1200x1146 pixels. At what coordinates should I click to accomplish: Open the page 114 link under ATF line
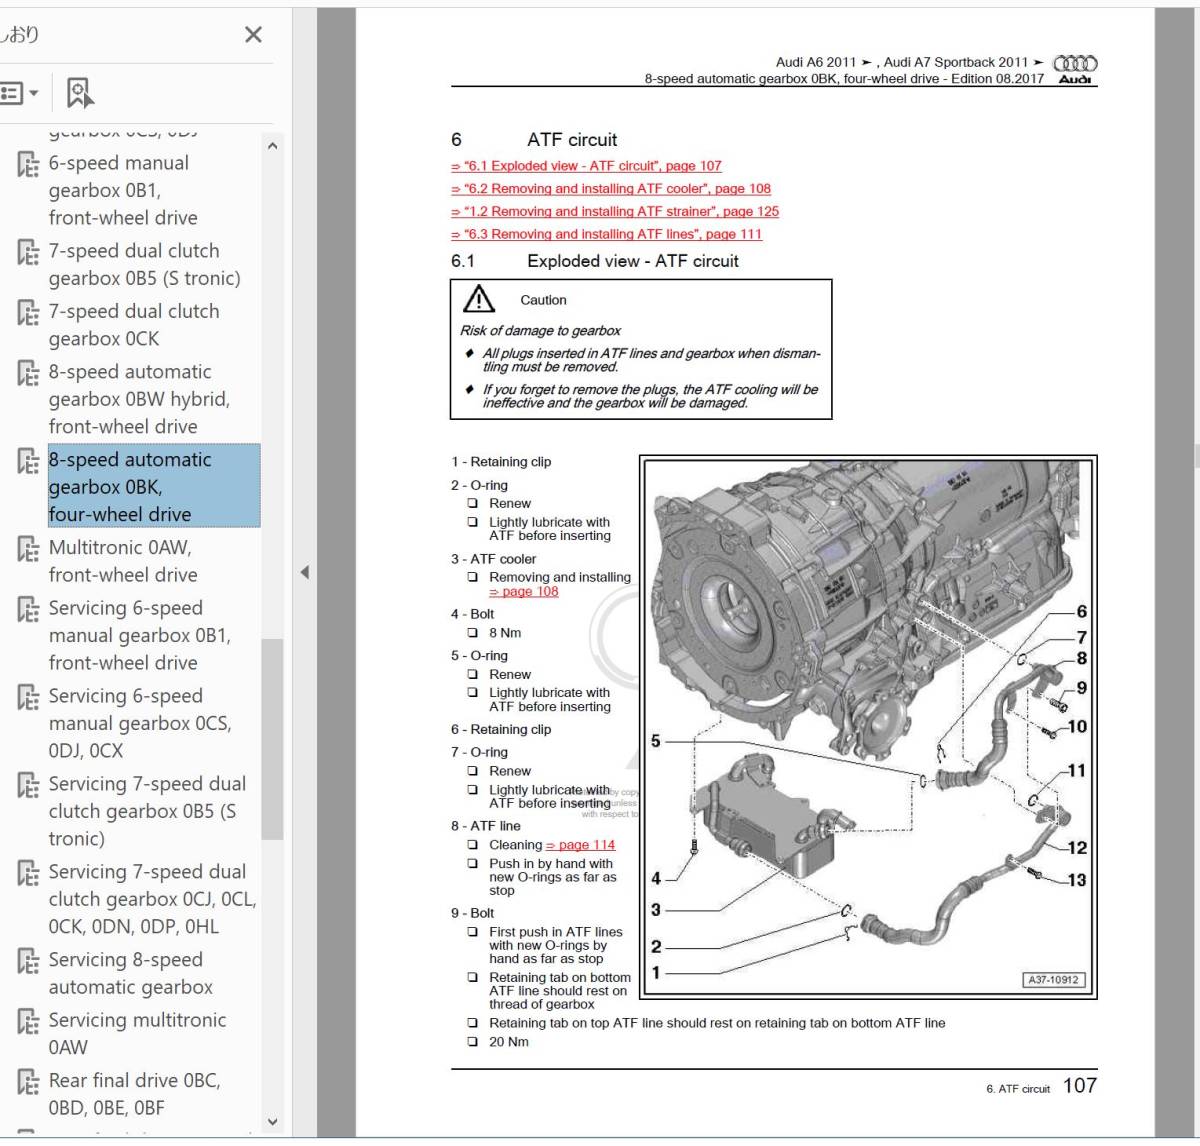(581, 845)
